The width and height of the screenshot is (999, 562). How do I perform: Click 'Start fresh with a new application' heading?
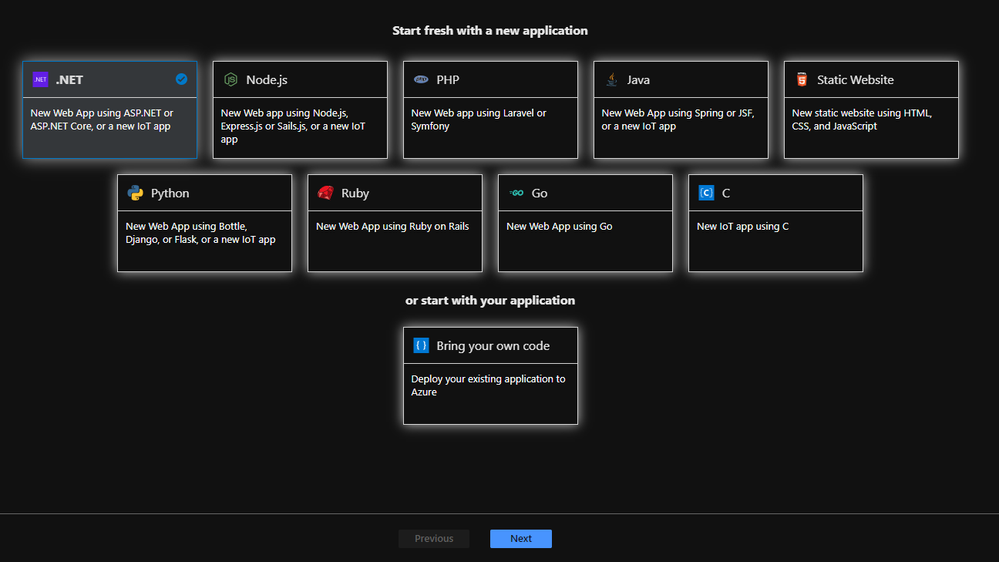pyautogui.click(x=490, y=31)
